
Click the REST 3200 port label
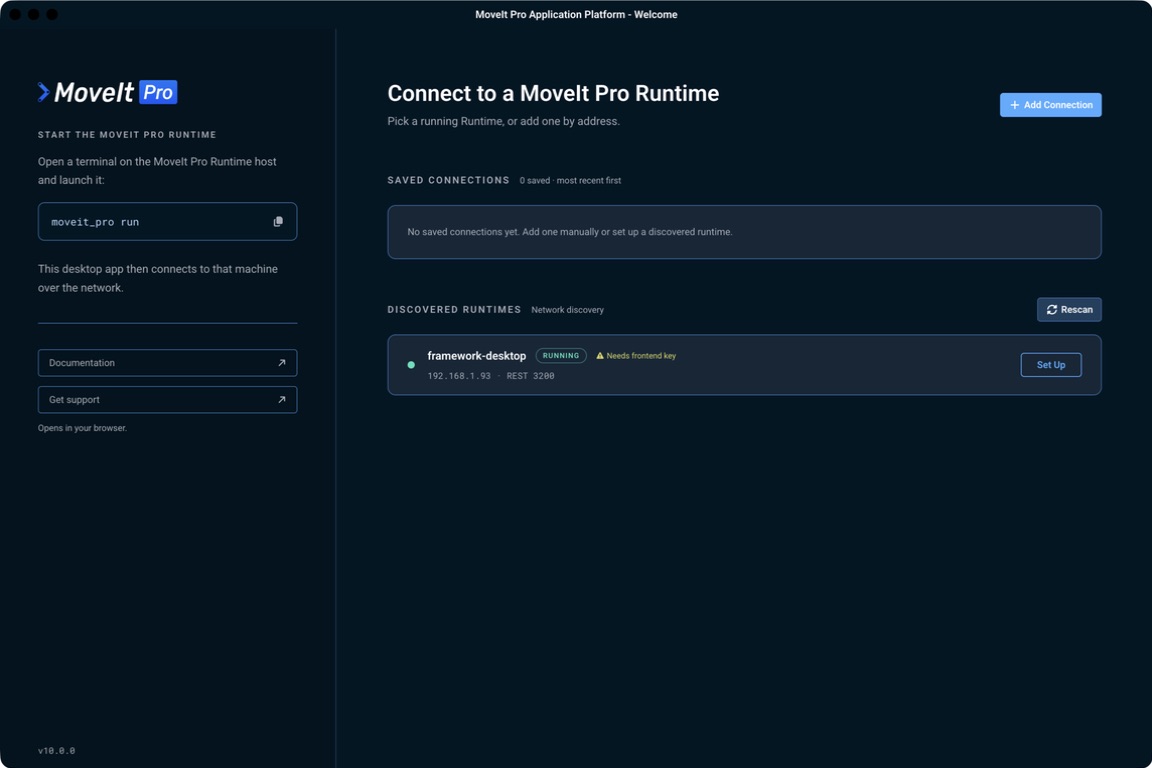coord(530,376)
